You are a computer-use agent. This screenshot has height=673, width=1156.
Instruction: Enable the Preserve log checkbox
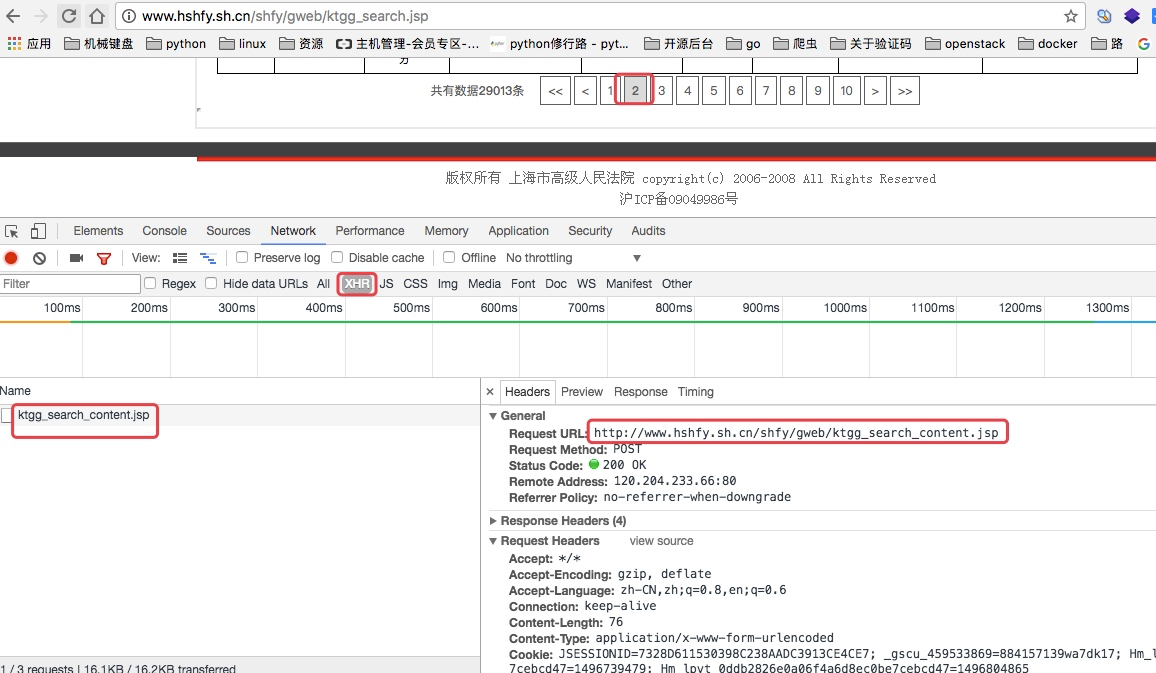point(242,257)
